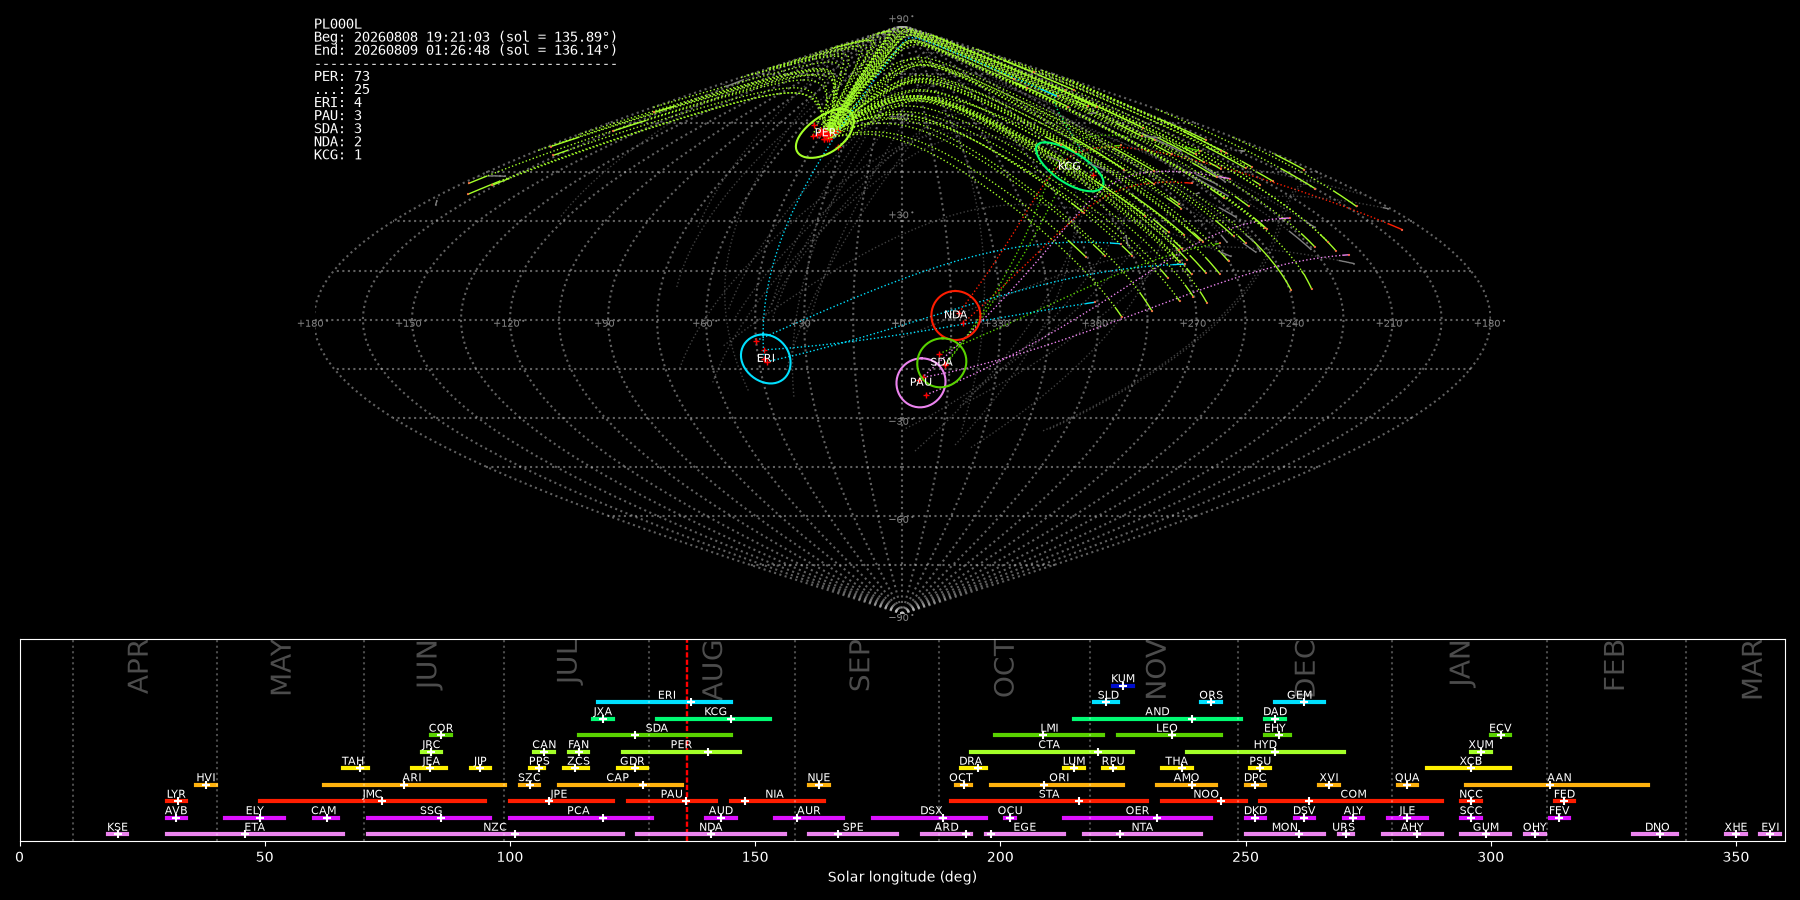Click the PER: 73 count in legend
Image resolution: width=1800 pixels, height=900 pixels.
pyautogui.click(x=342, y=76)
